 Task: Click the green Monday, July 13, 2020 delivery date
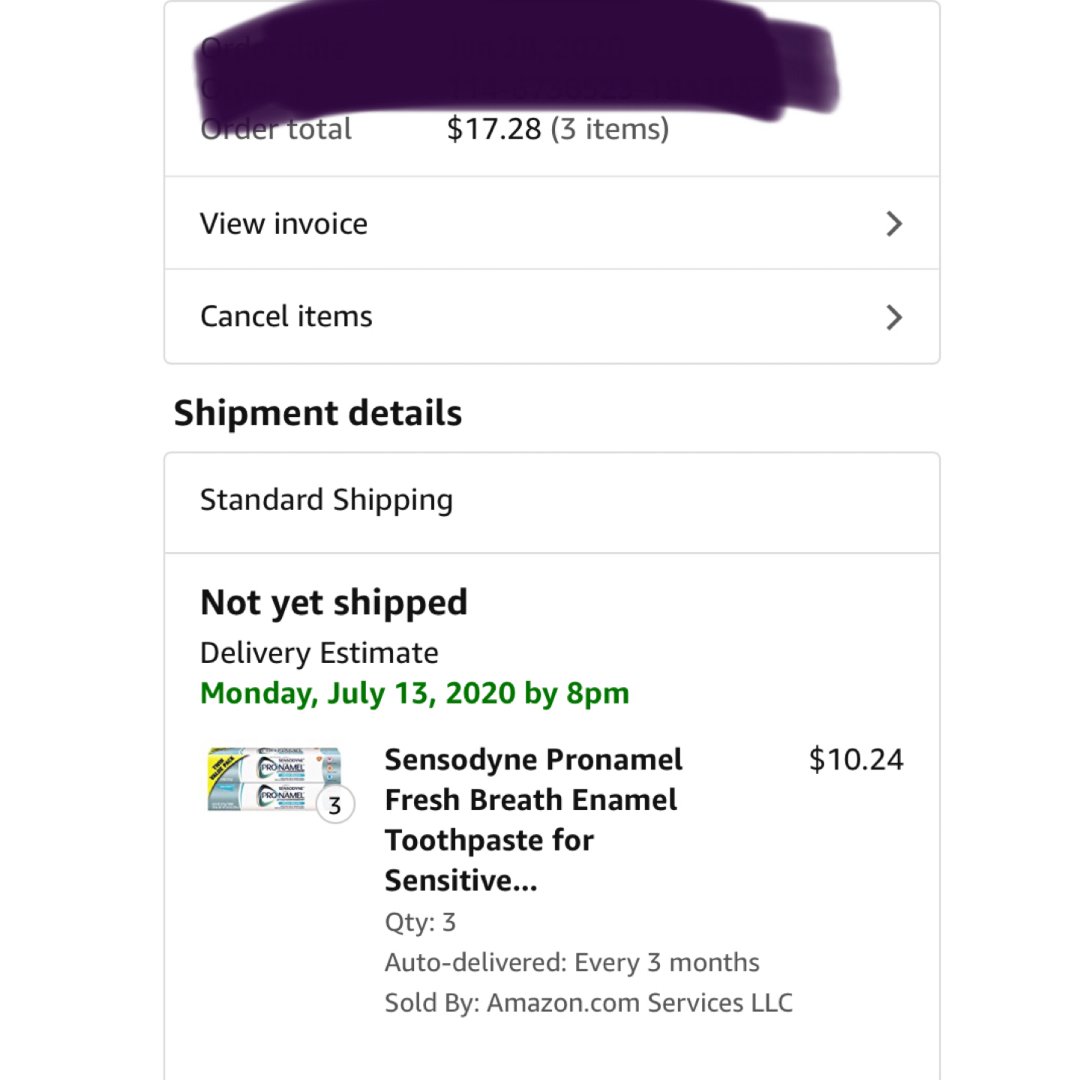tap(414, 693)
